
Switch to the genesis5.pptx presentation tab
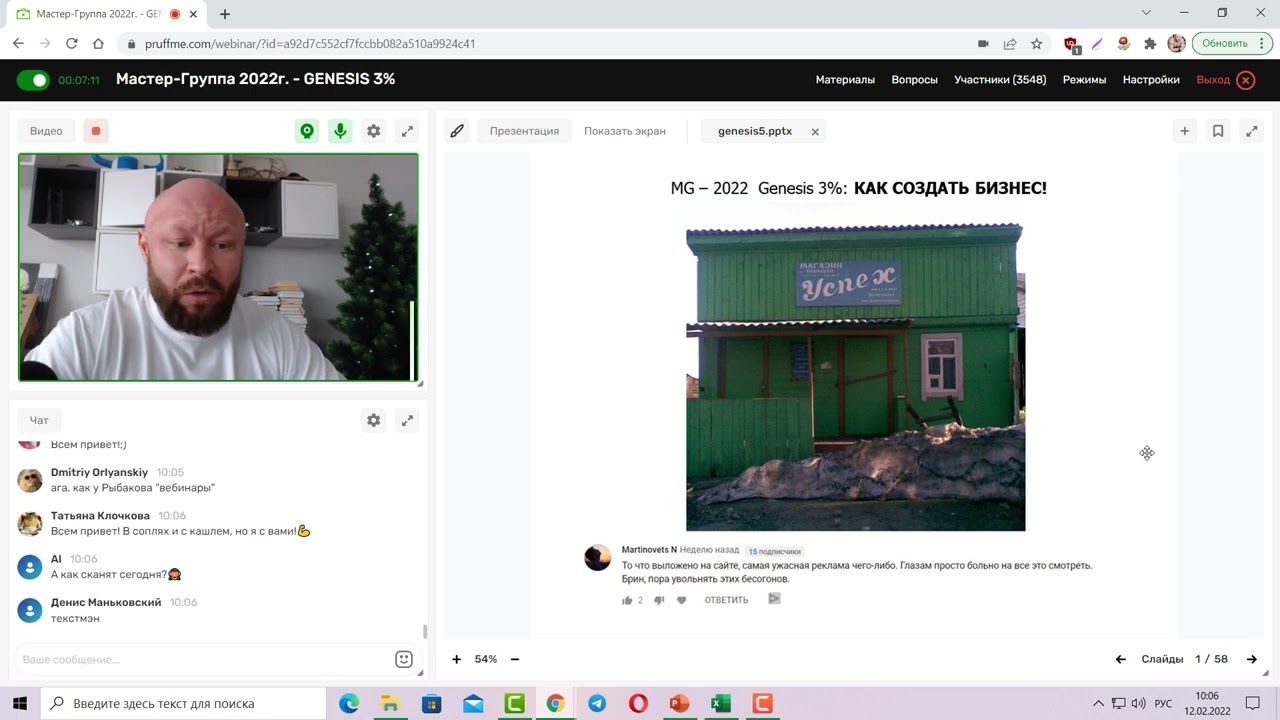pyautogui.click(x=755, y=130)
